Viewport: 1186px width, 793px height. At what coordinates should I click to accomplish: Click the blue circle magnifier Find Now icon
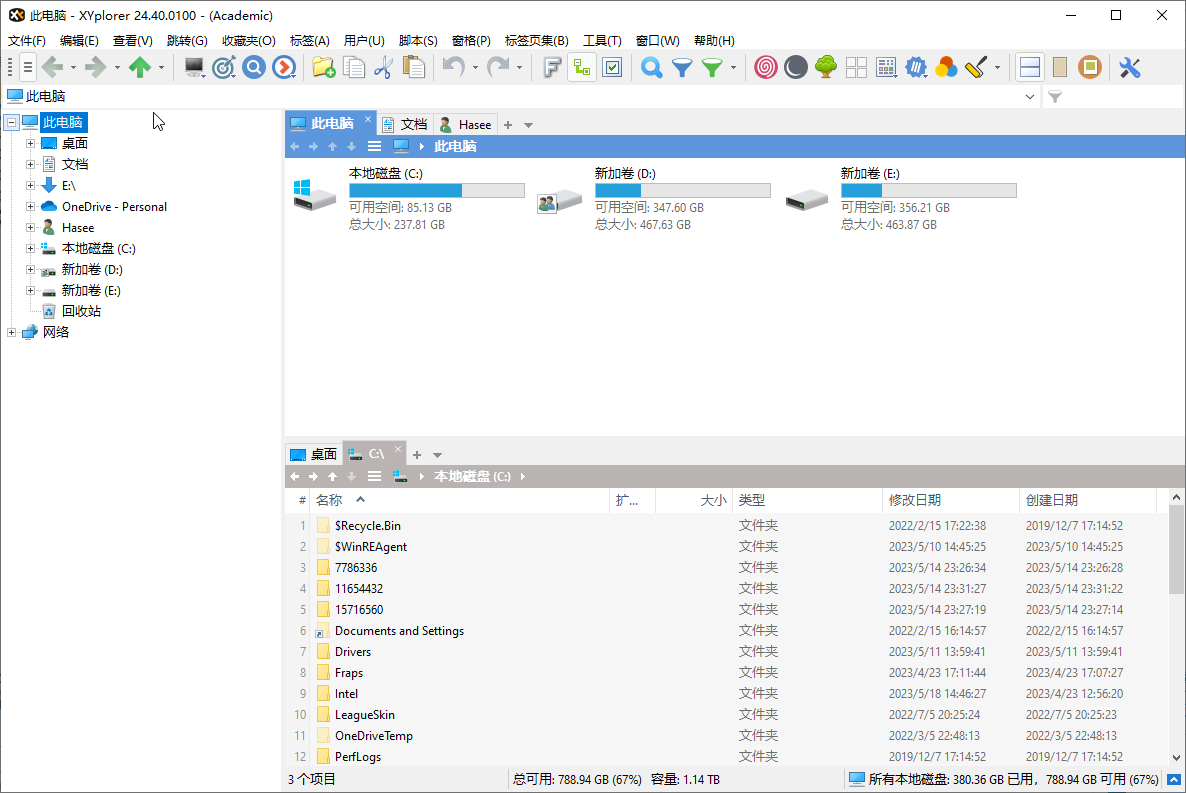(x=254, y=67)
